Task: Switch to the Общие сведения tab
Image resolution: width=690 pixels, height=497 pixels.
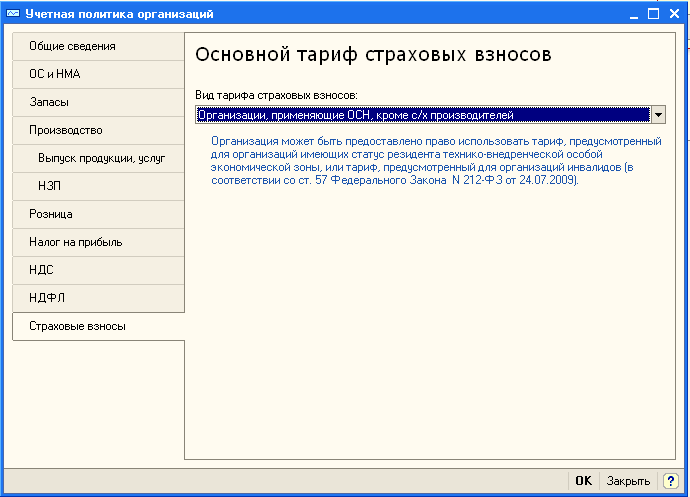Action: pyautogui.click(x=98, y=46)
